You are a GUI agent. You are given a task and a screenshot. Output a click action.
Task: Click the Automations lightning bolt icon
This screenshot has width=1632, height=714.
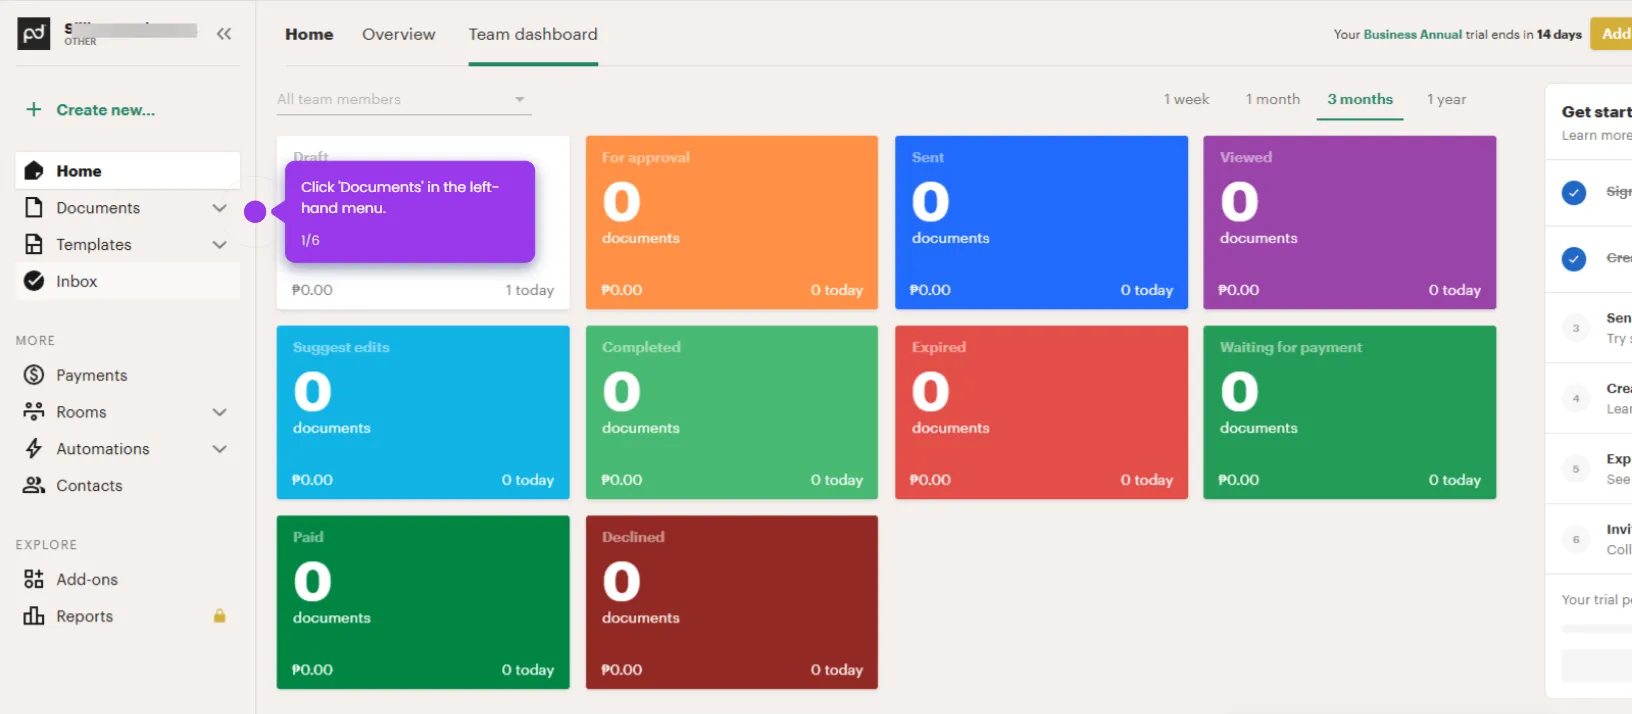pos(34,449)
